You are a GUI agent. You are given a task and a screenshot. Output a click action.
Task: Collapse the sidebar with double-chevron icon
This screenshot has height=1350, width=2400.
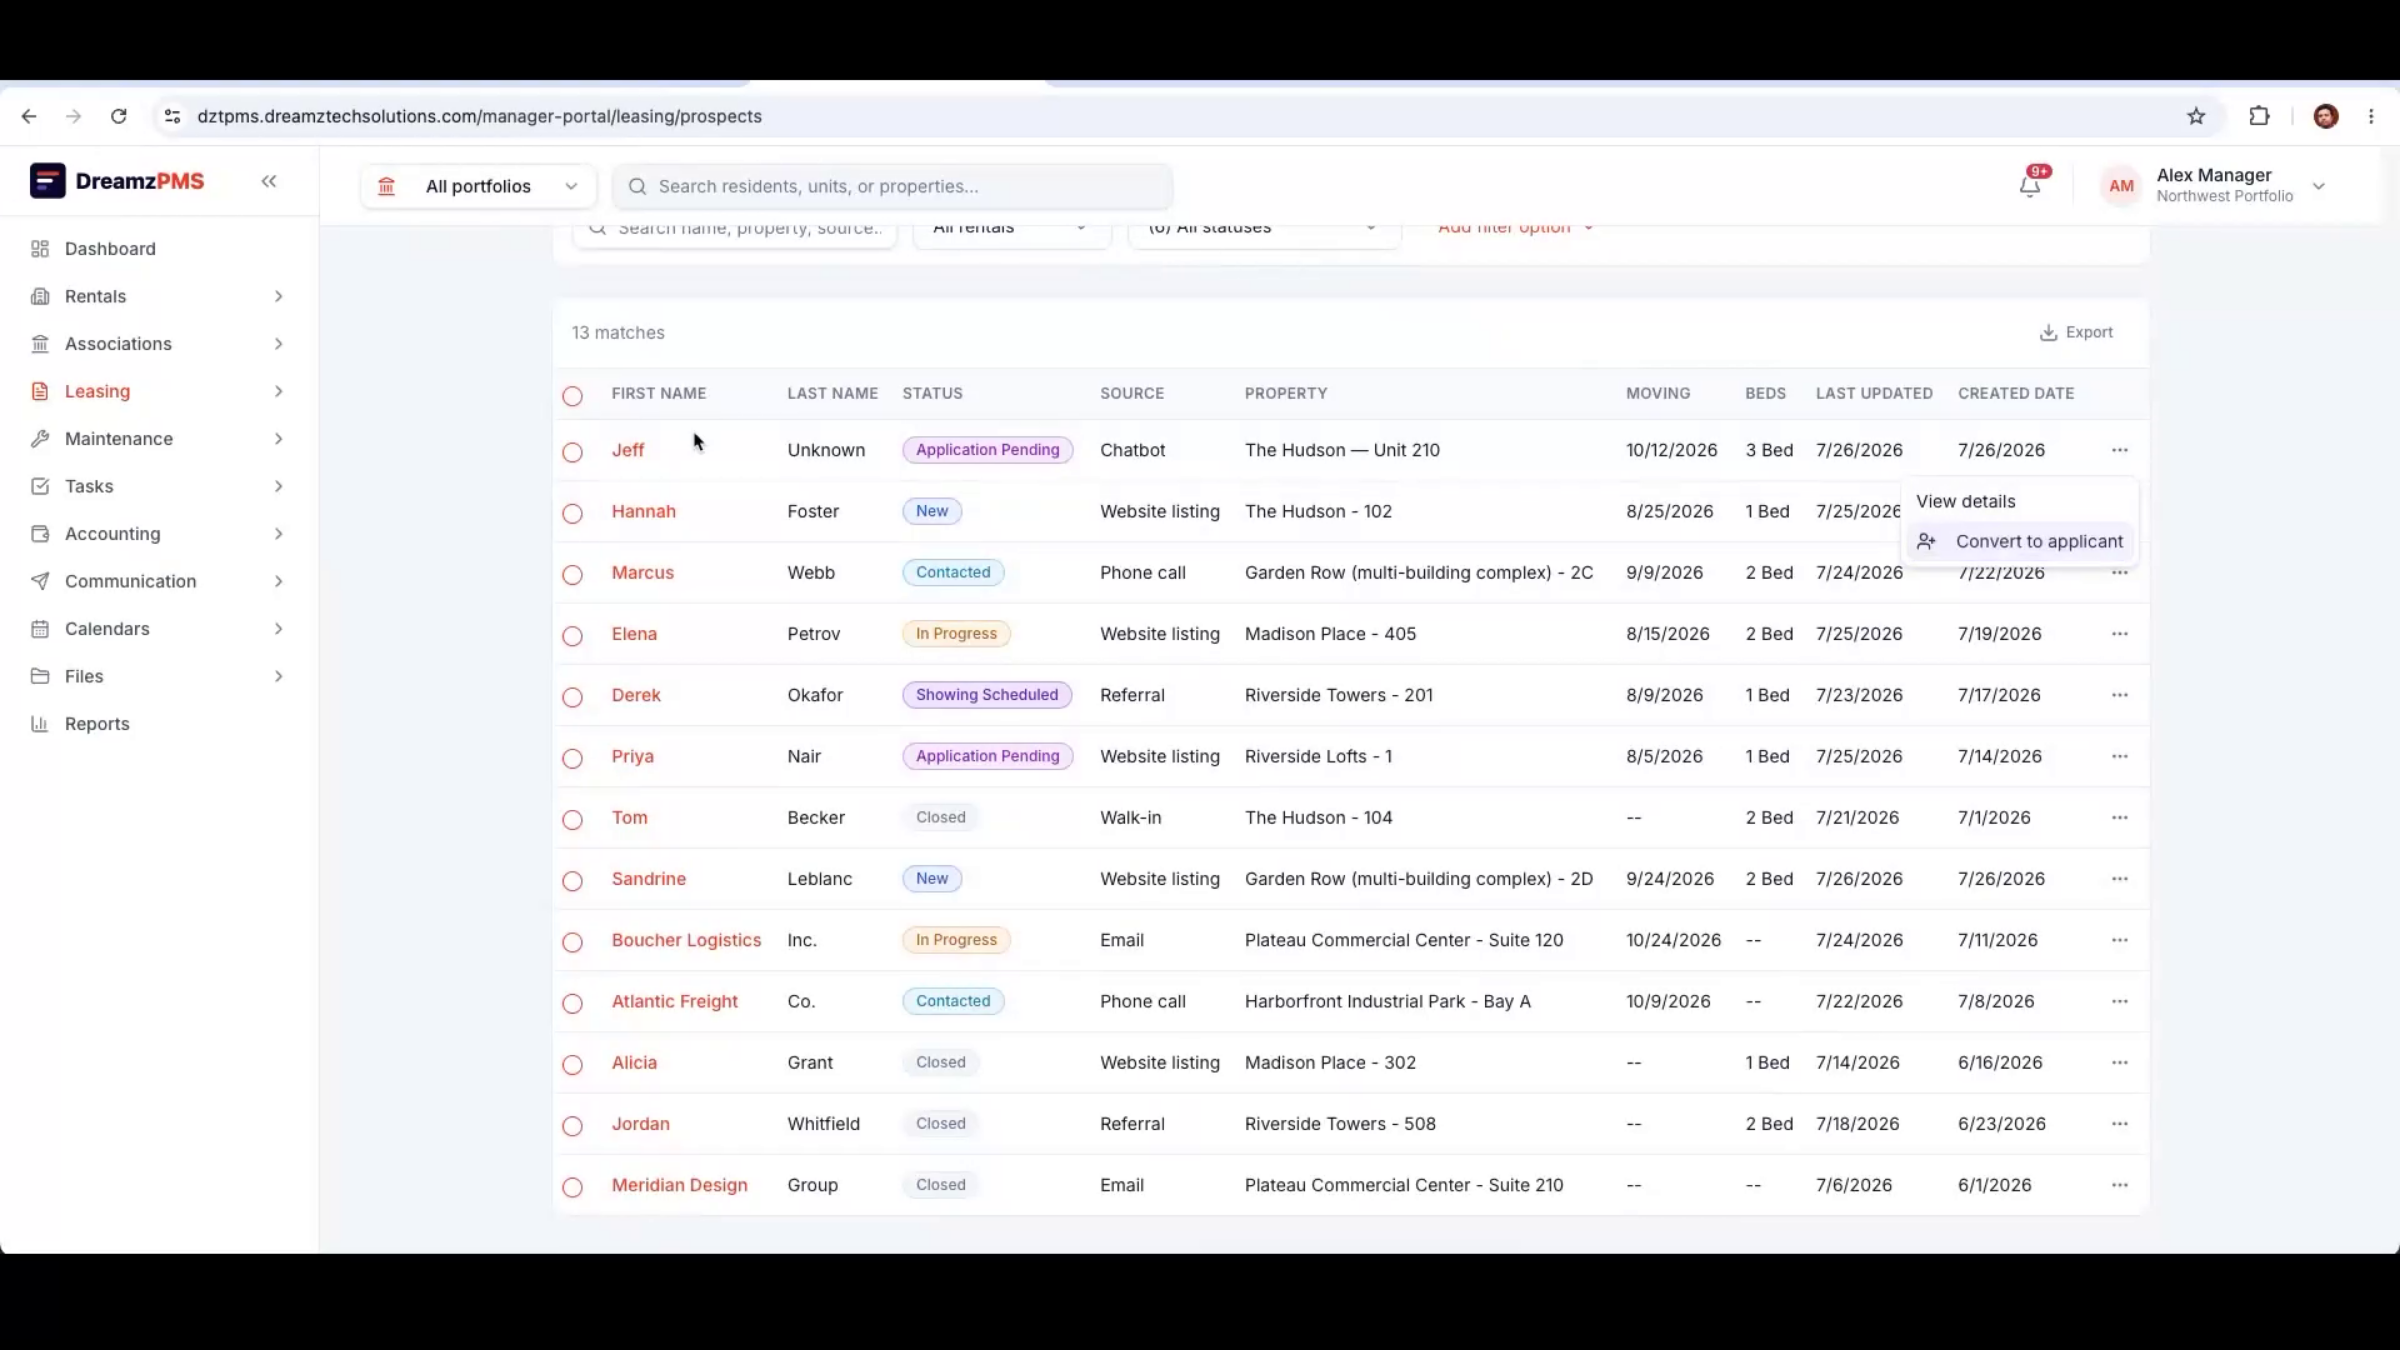click(269, 181)
